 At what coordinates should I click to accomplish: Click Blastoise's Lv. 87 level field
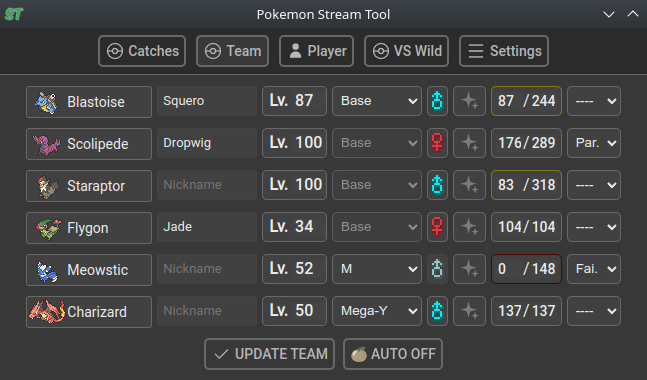[294, 101]
